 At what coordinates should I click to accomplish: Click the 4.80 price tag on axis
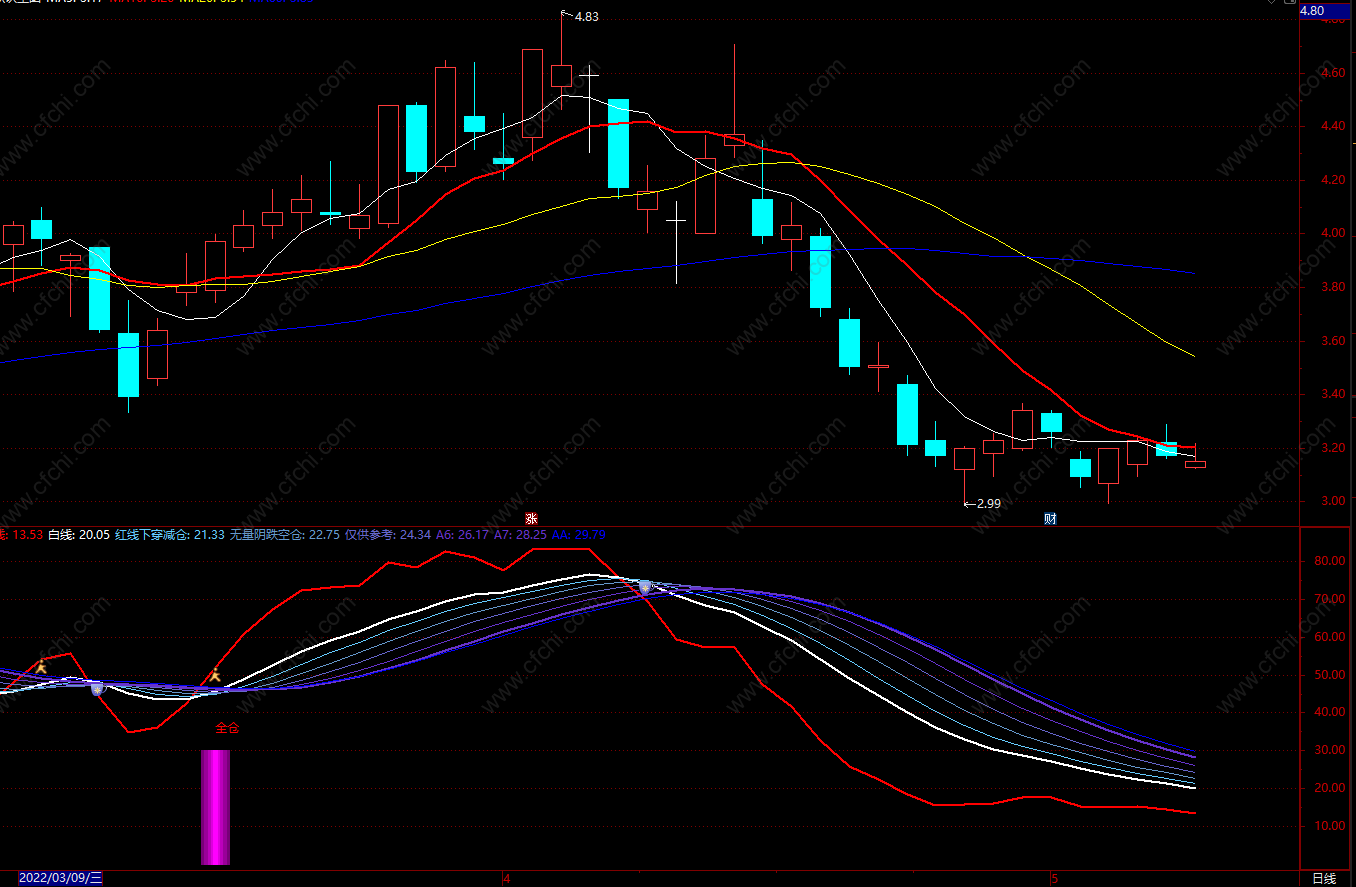[x=1325, y=11]
